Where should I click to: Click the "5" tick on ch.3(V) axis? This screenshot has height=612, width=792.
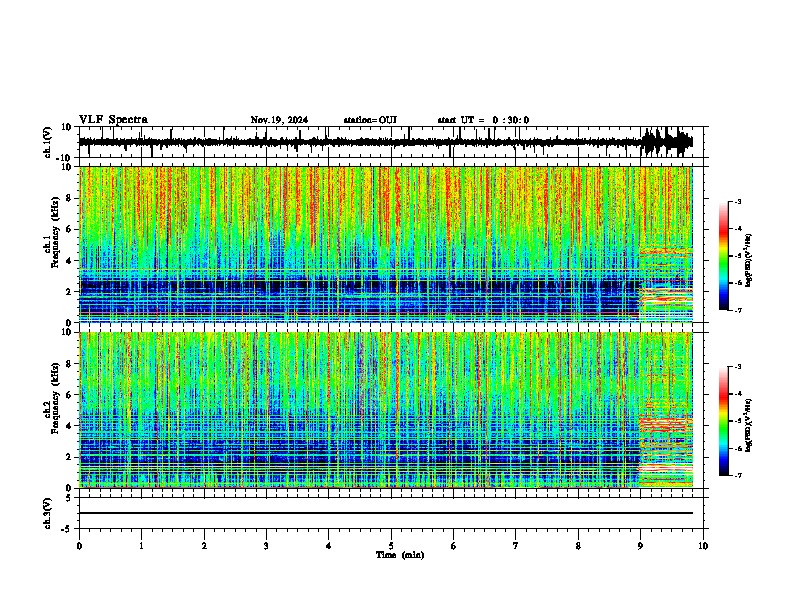[69, 497]
